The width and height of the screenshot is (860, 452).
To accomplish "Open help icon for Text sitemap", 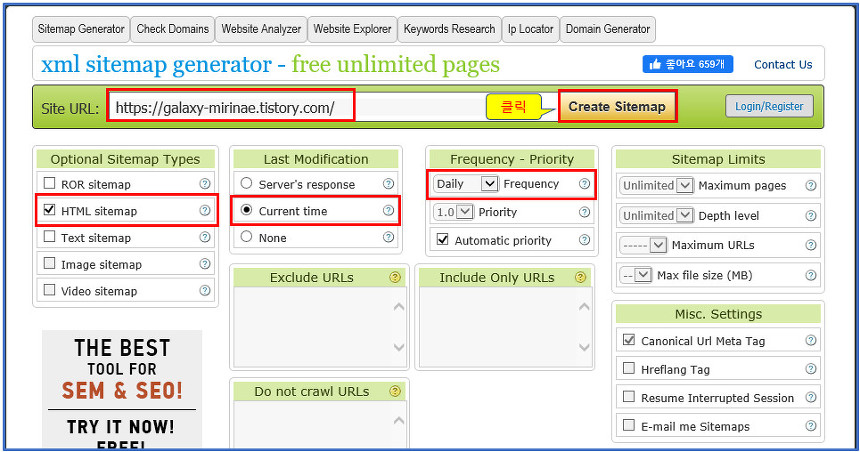I will [205, 237].
